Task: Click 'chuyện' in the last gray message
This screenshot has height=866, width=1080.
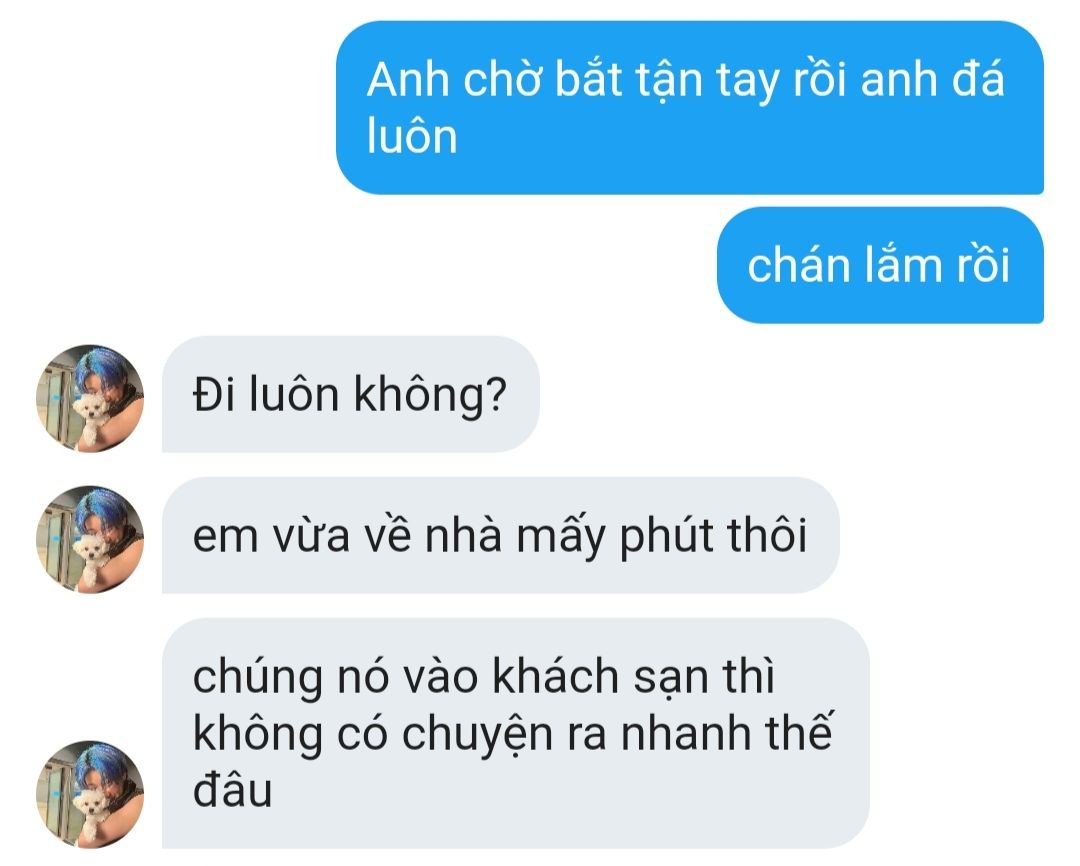Action: click(477, 735)
